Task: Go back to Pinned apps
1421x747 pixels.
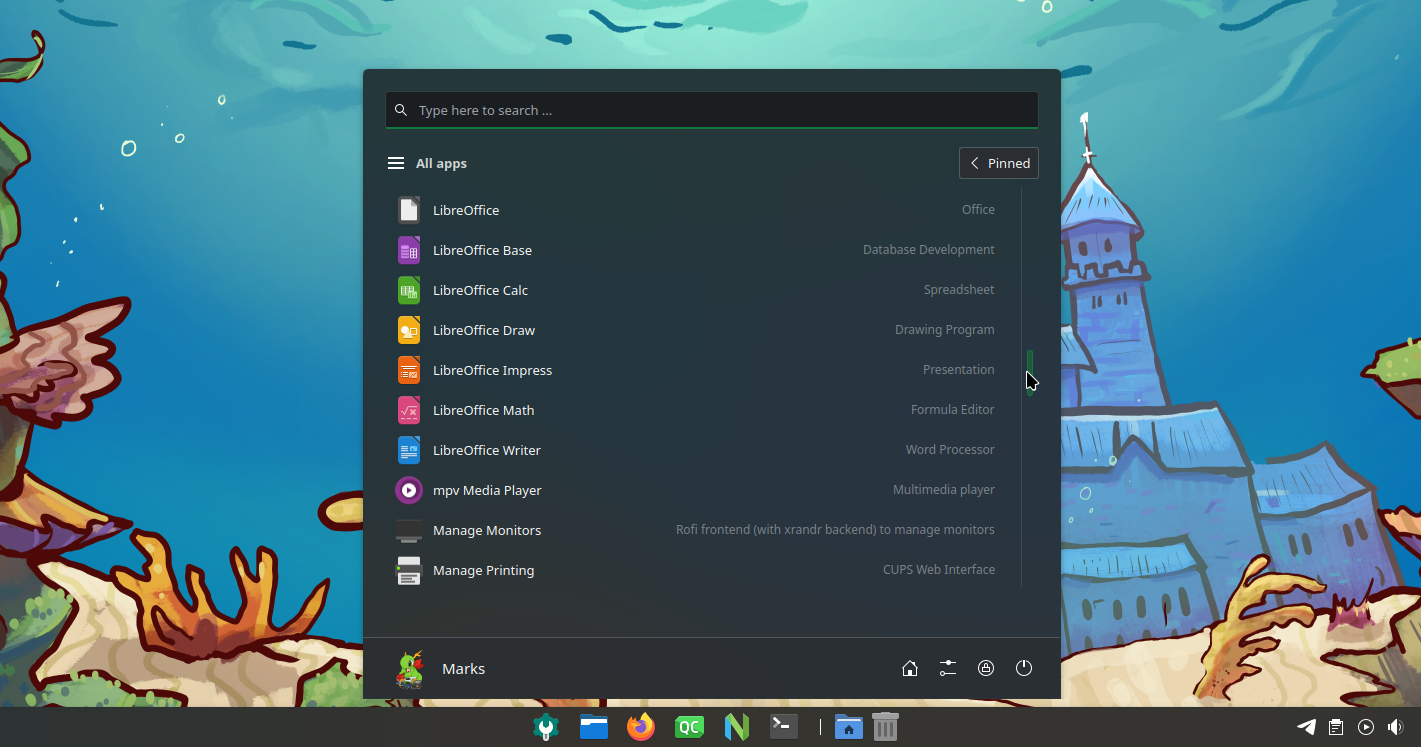Action: [x=999, y=163]
